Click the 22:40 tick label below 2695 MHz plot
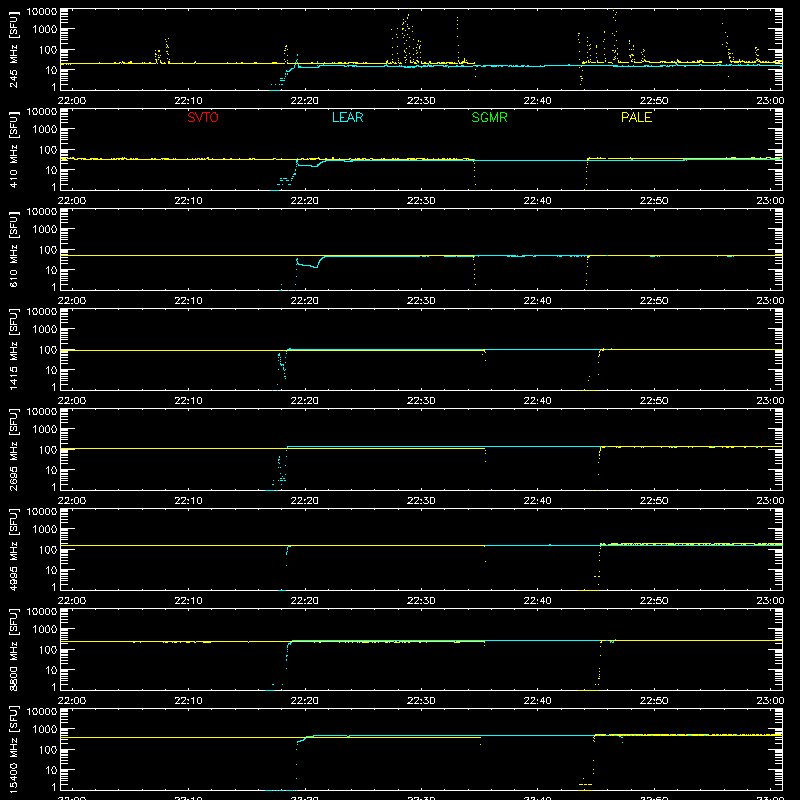 pos(537,501)
